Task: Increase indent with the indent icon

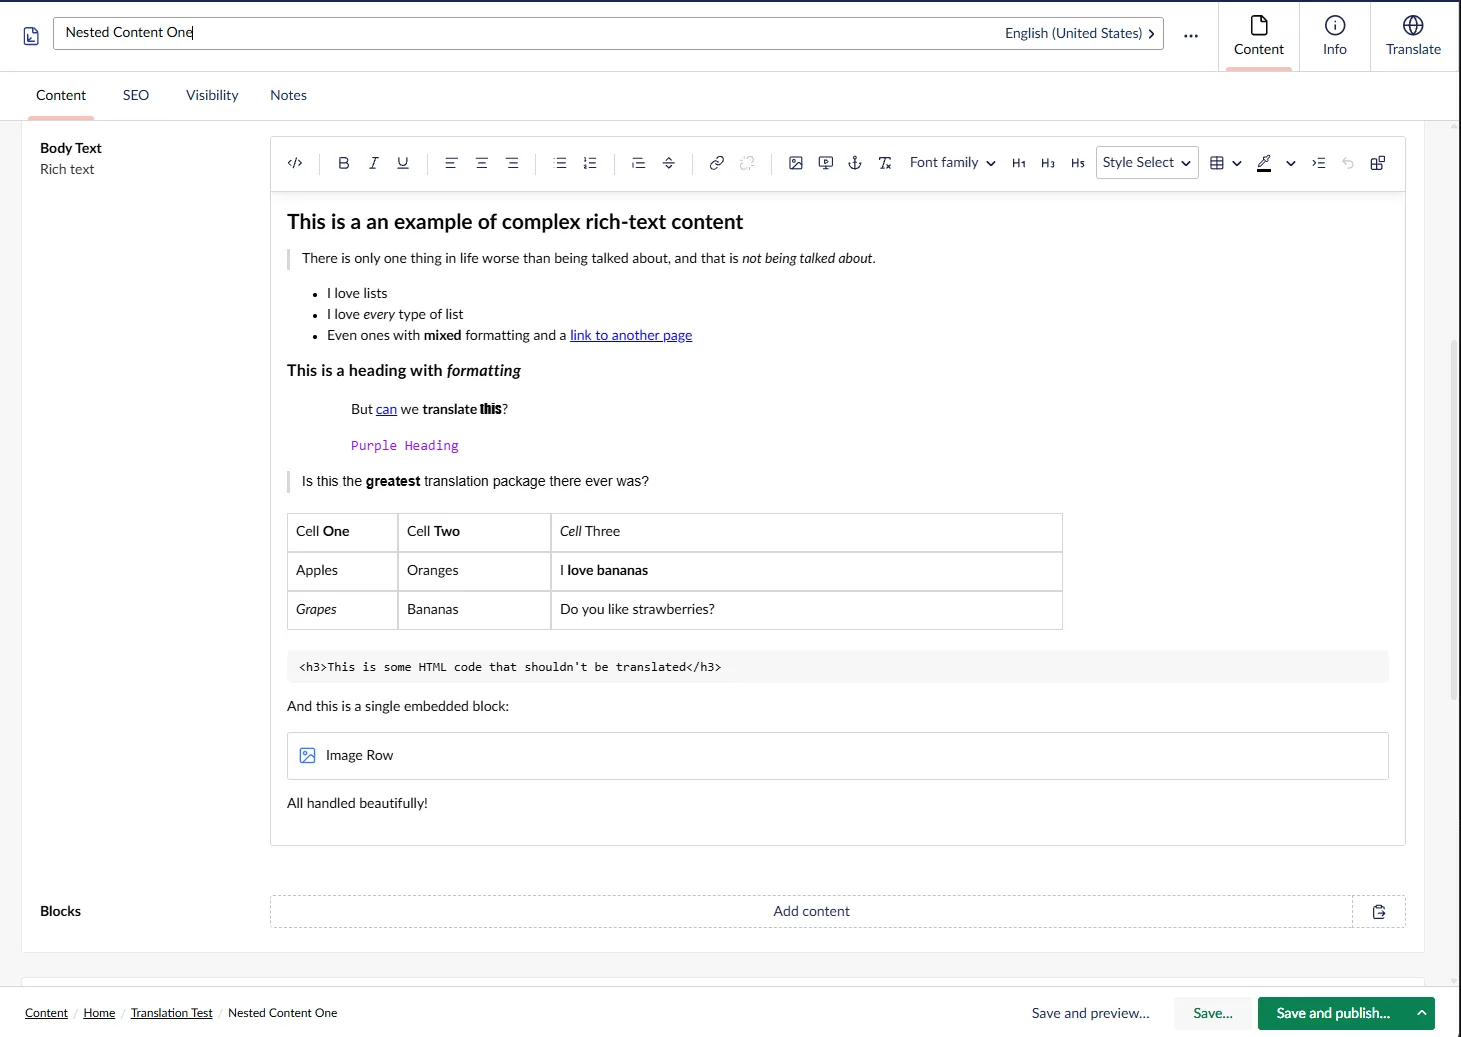Action: click(x=1319, y=163)
